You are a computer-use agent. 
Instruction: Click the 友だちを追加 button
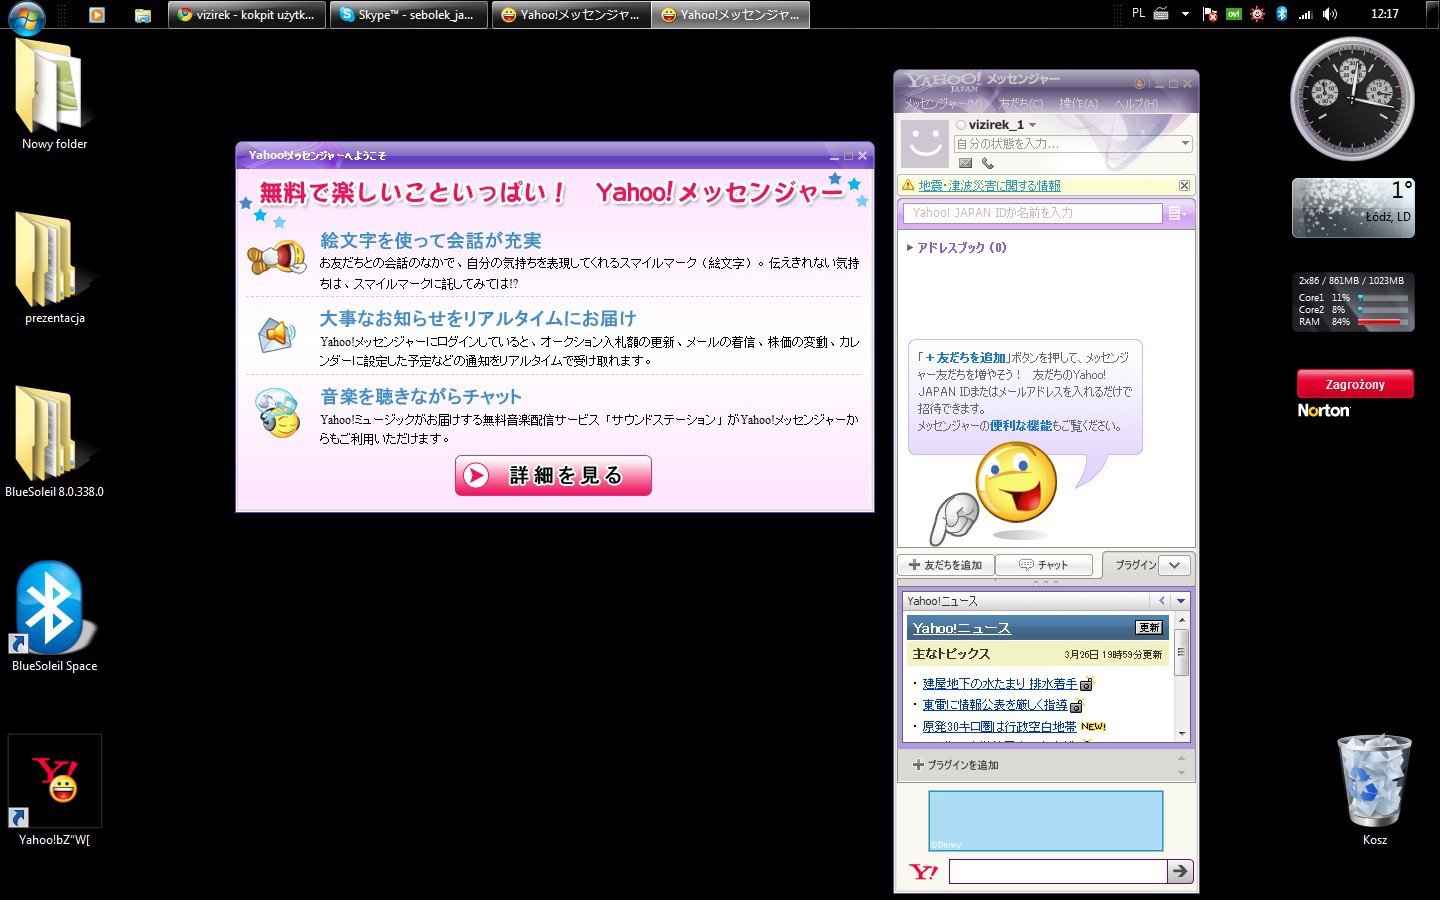pos(945,565)
